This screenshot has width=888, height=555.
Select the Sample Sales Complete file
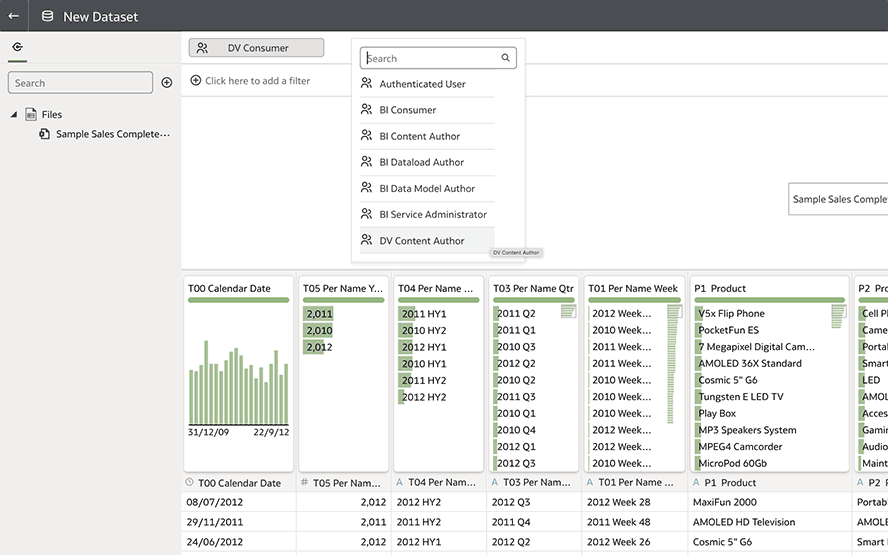click(112, 134)
